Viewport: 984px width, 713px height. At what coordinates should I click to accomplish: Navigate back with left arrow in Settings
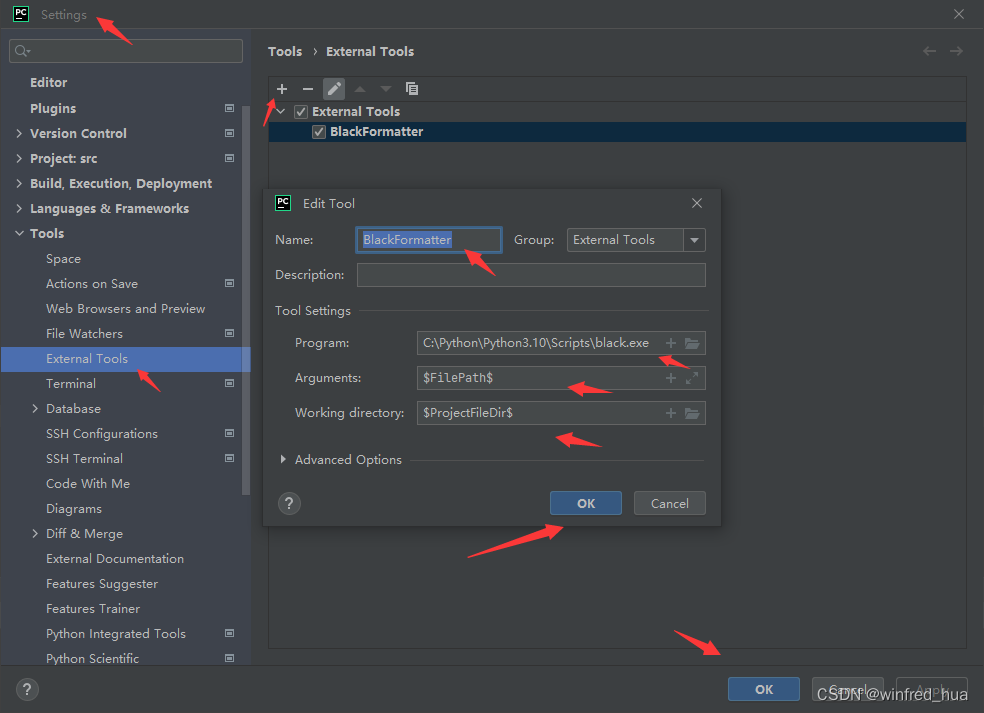click(929, 51)
